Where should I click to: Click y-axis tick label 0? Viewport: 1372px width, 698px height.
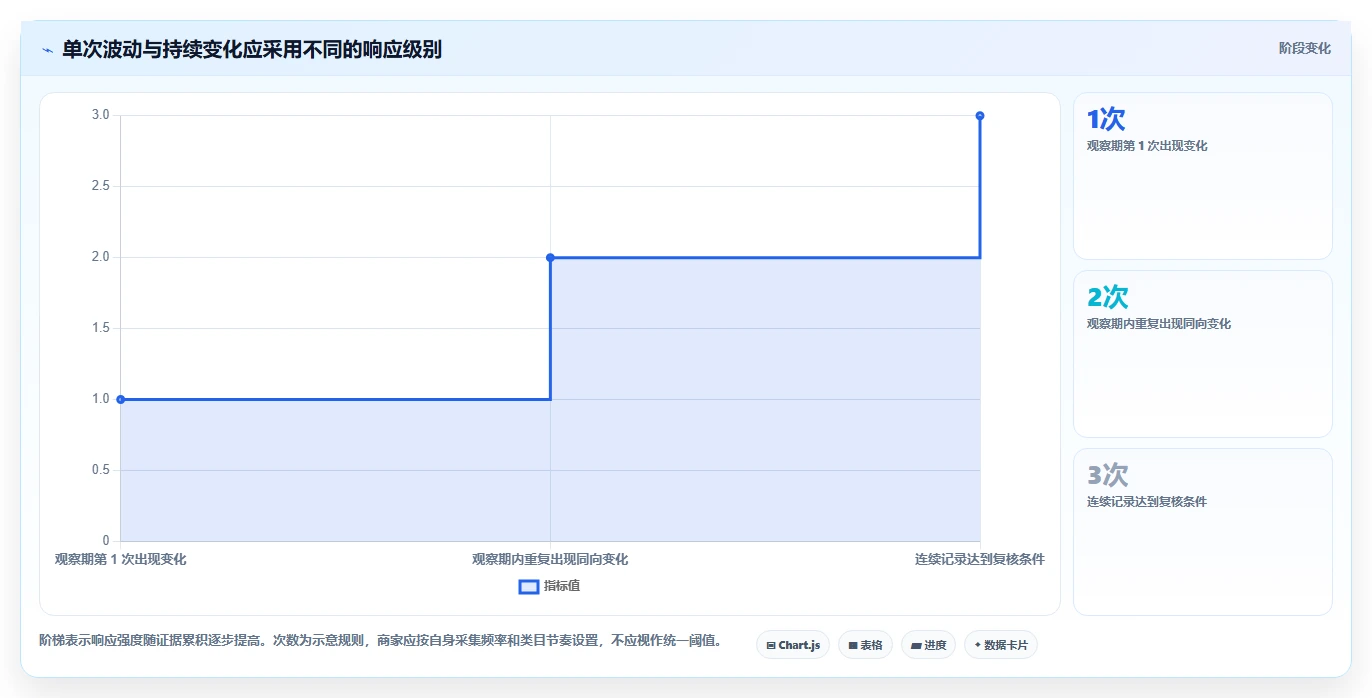tap(106, 541)
